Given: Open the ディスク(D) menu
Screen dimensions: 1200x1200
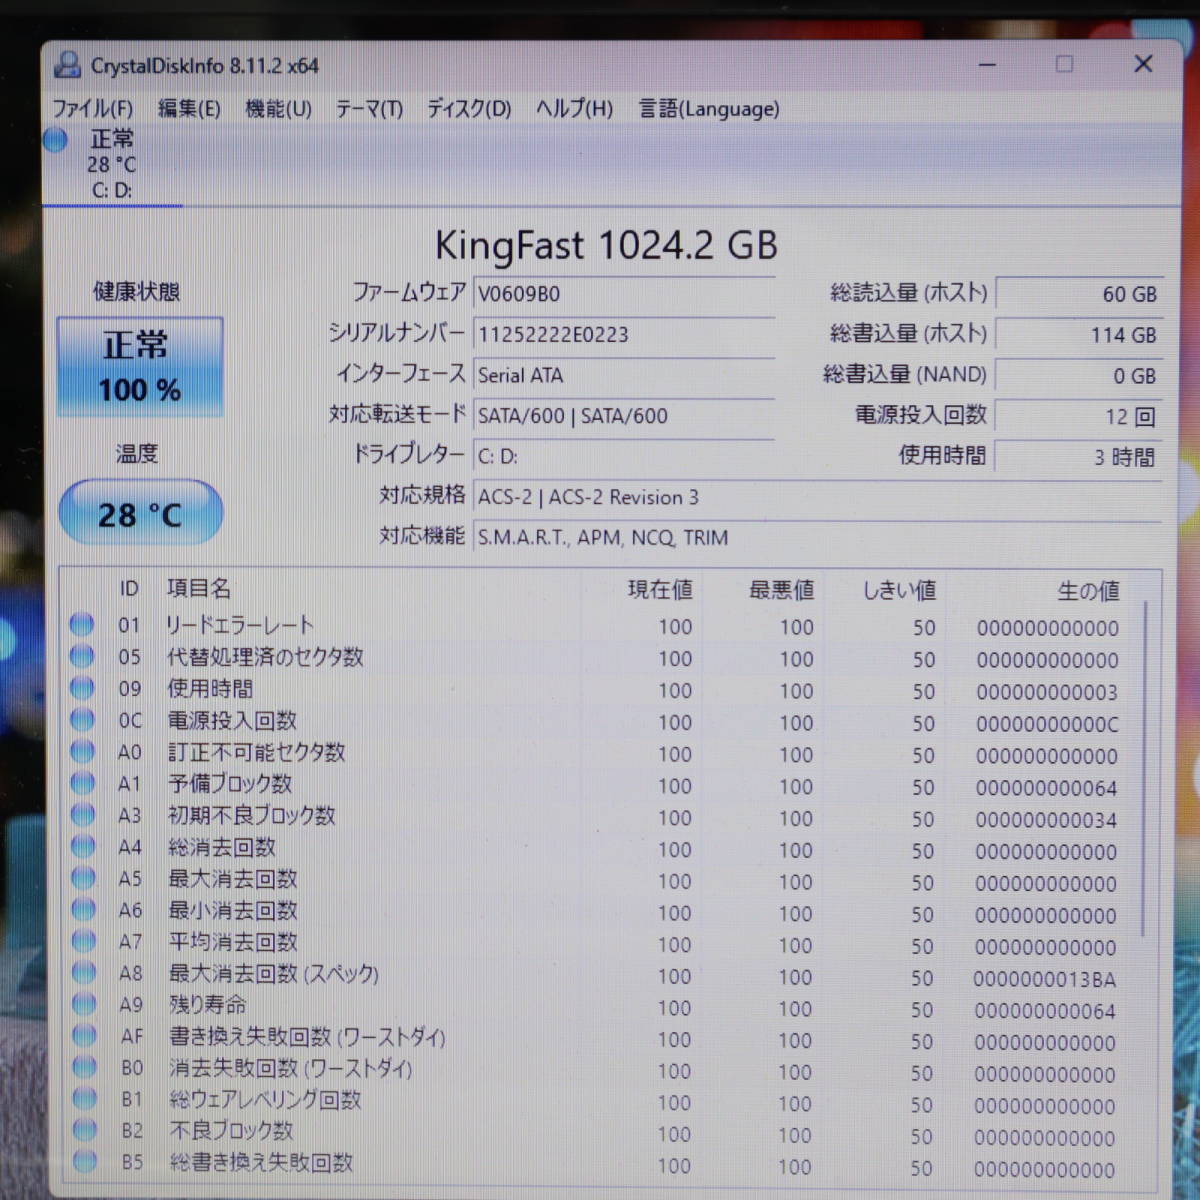Looking at the screenshot, I should pos(469,108).
